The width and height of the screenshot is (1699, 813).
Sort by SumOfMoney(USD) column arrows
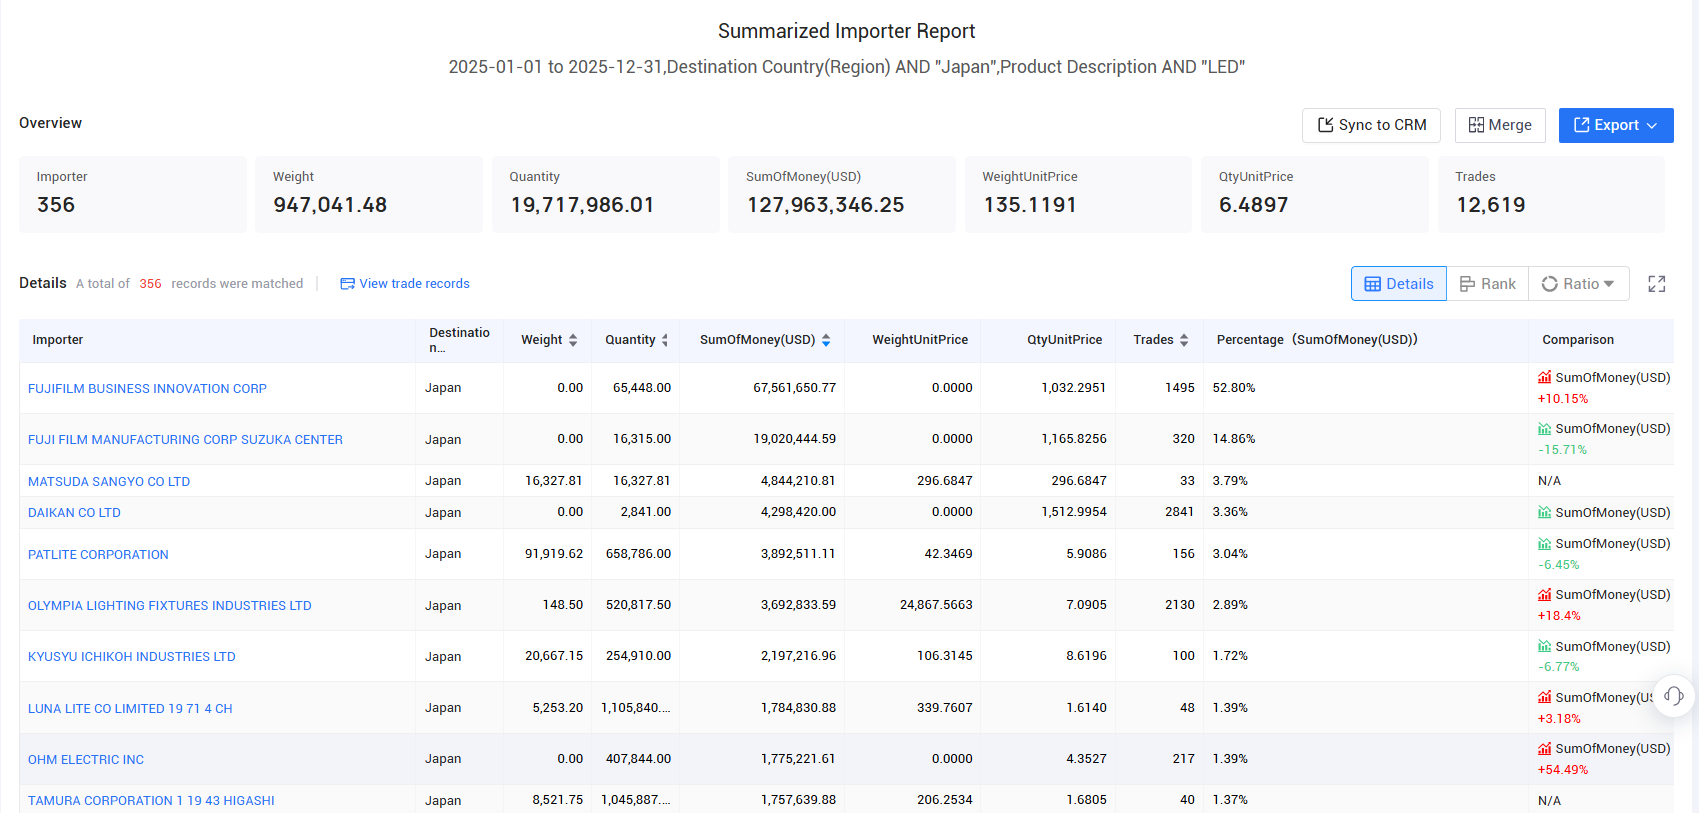[x=826, y=340]
